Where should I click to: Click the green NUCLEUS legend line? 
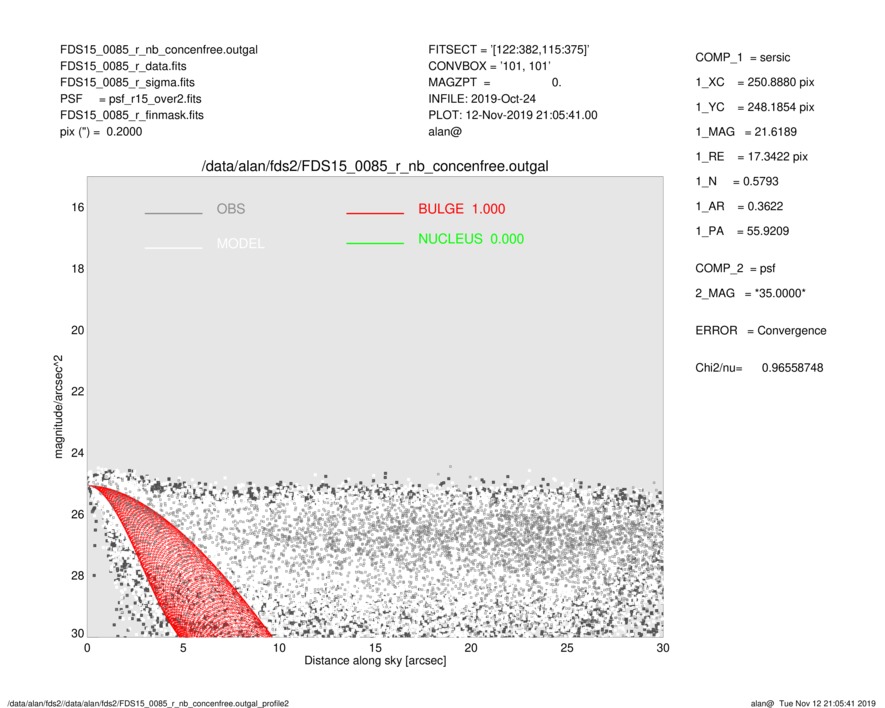[374, 243]
